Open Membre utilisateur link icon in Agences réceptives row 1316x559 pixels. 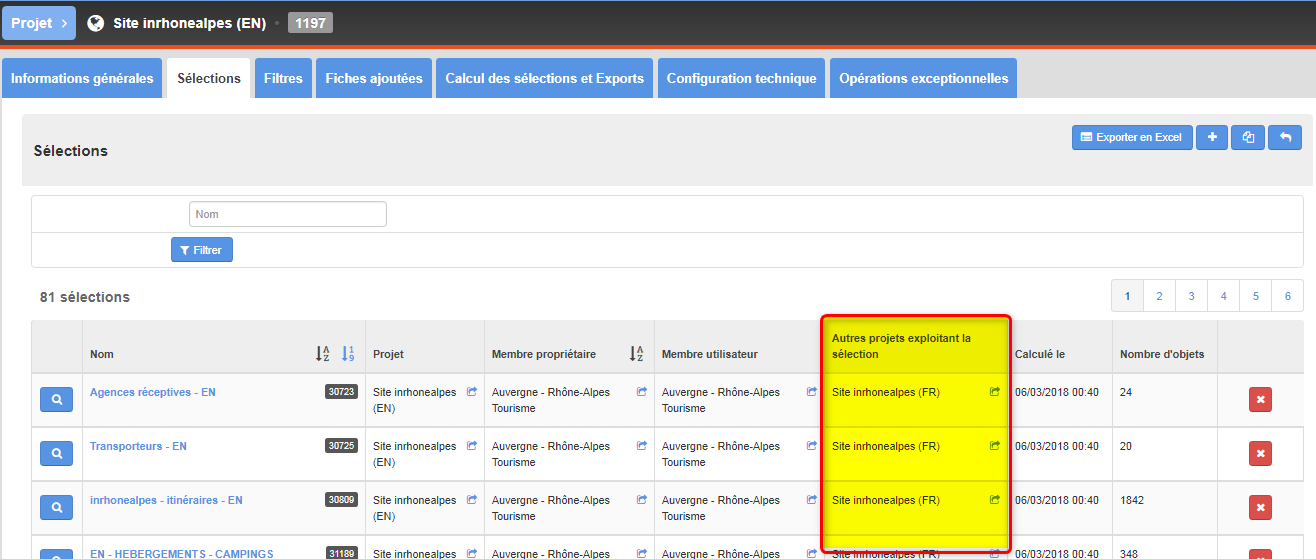812,392
